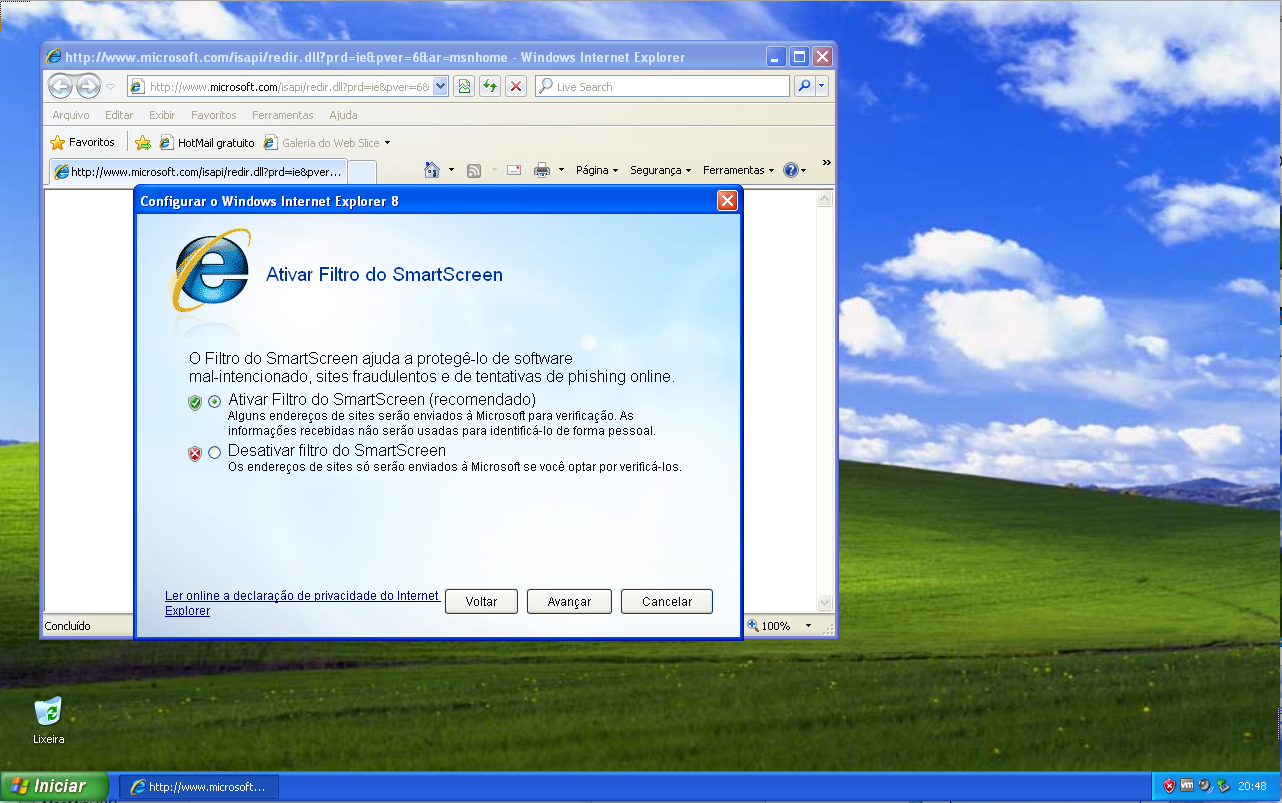Click the Add to Favorites Bar icon

(x=143, y=143)
